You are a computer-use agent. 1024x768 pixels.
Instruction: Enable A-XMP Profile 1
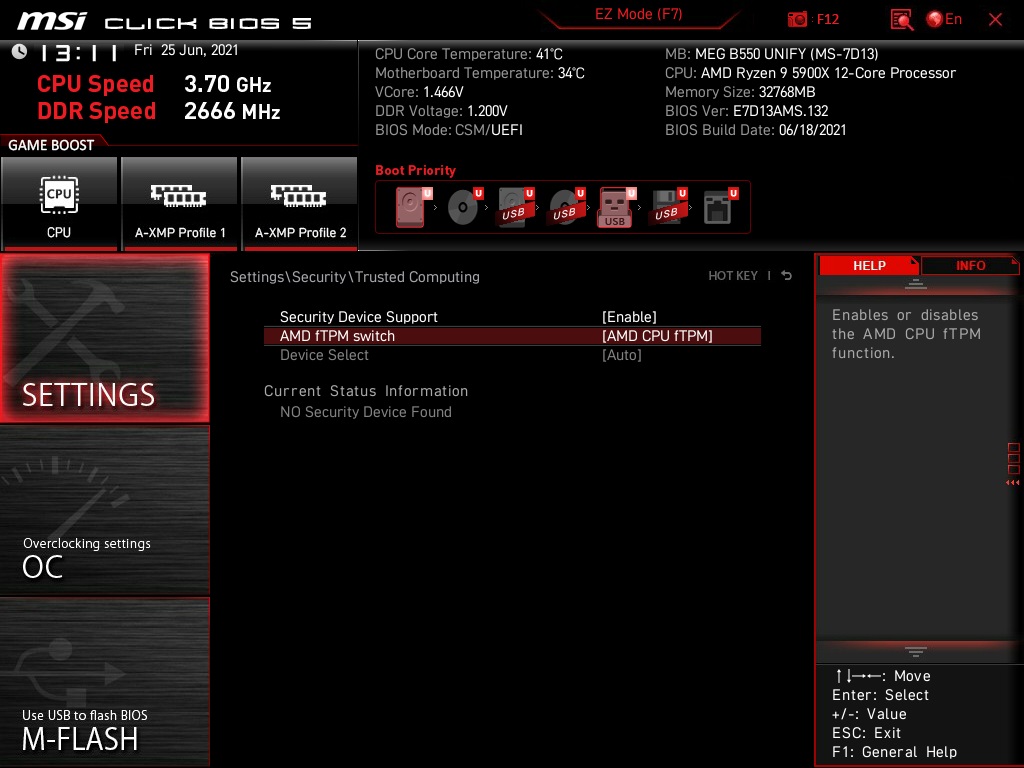pyautogui.click(x=180, y=203)
